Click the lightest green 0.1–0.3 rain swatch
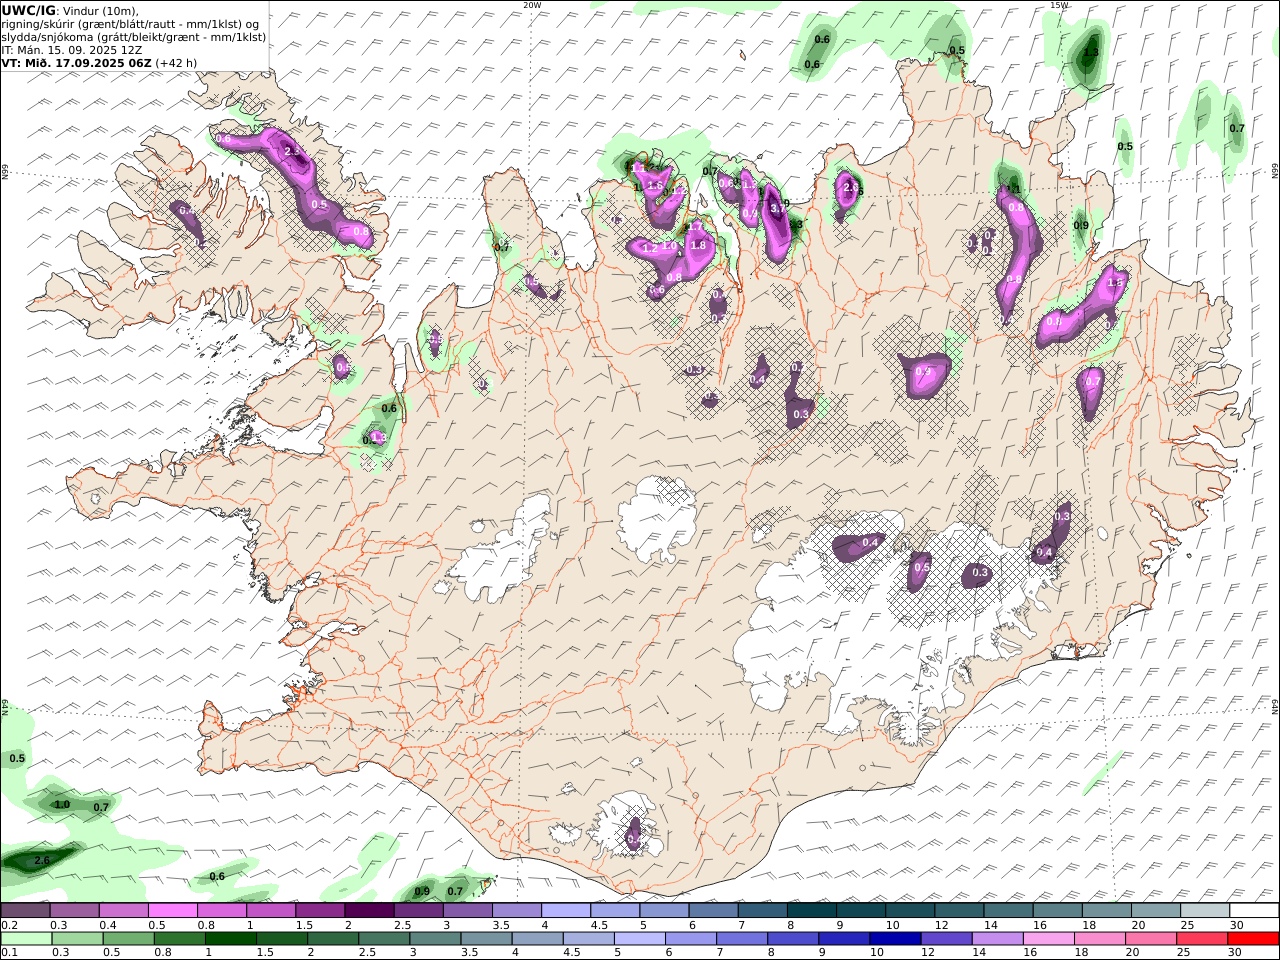The height and width of the screenshot is (960, 1280). pos(26,939)
